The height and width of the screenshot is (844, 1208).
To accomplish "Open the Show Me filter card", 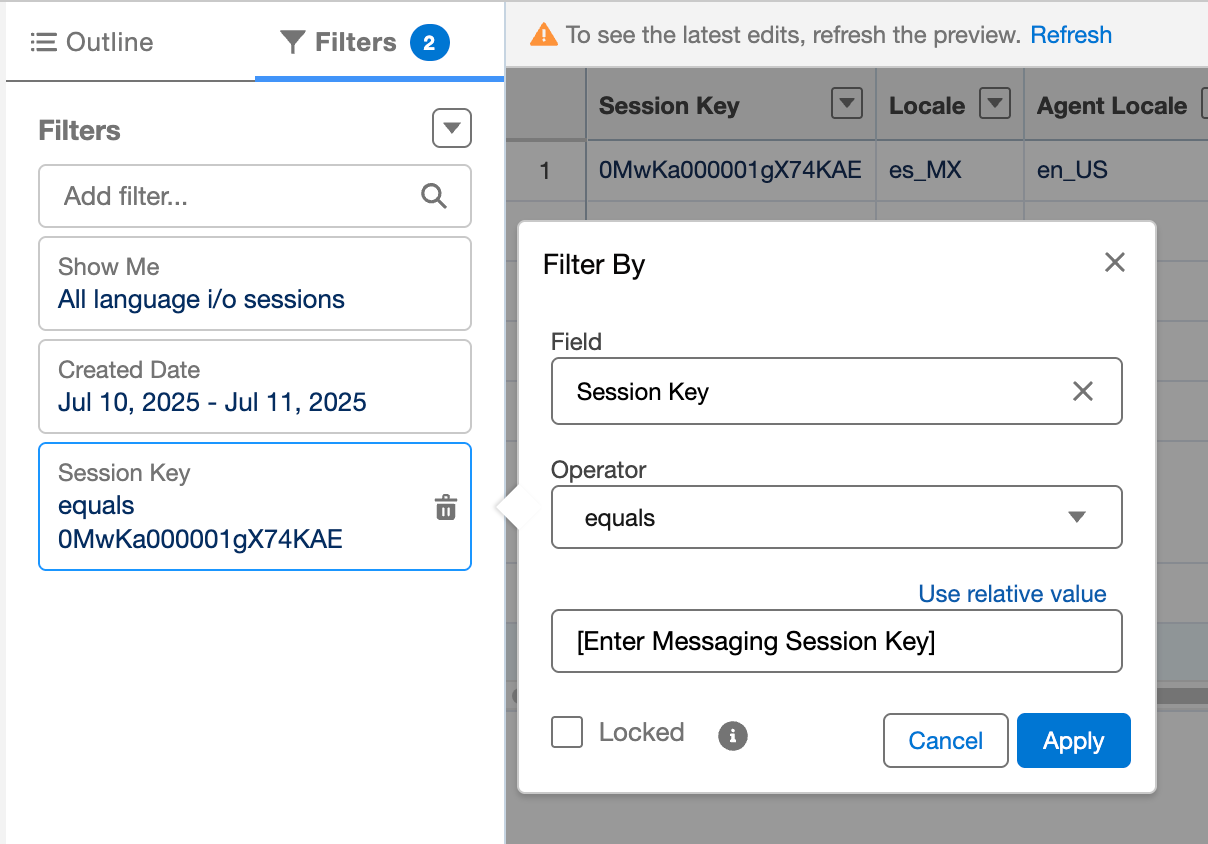I will tap(255, 283).
